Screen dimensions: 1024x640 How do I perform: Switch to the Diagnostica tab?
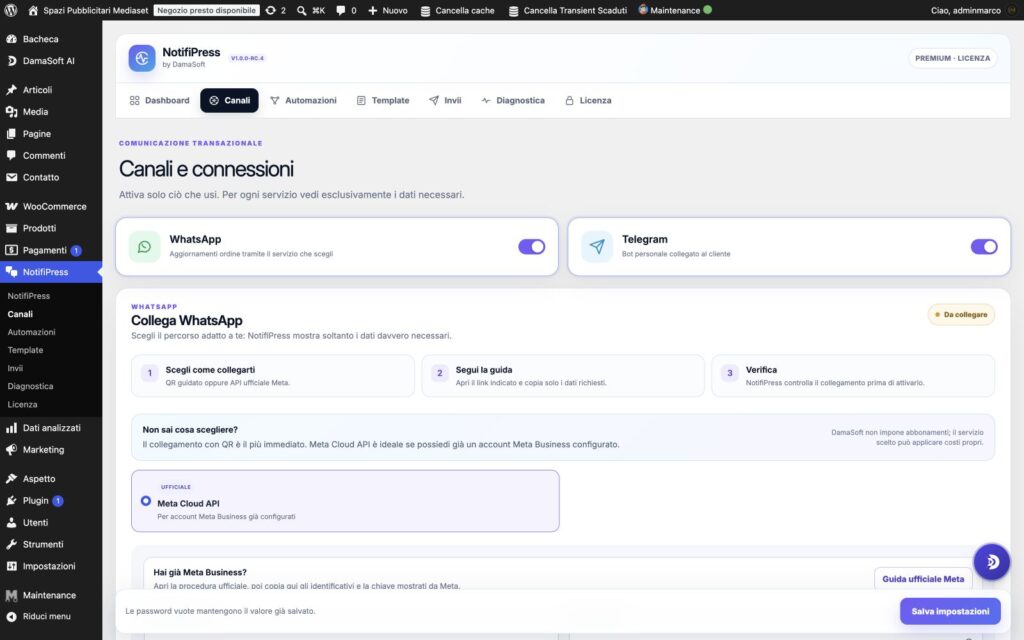(x=513, y=101)
